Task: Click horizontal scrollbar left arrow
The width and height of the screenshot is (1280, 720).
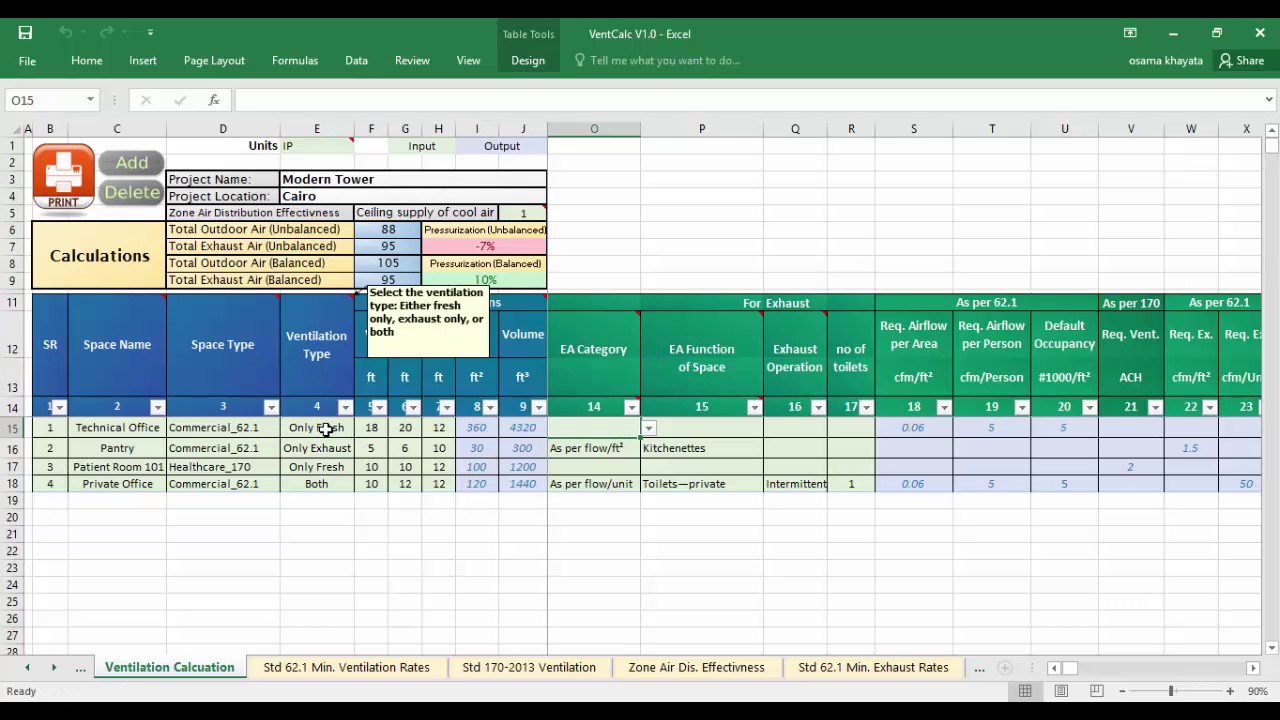Action: (x=1054, y=667)
